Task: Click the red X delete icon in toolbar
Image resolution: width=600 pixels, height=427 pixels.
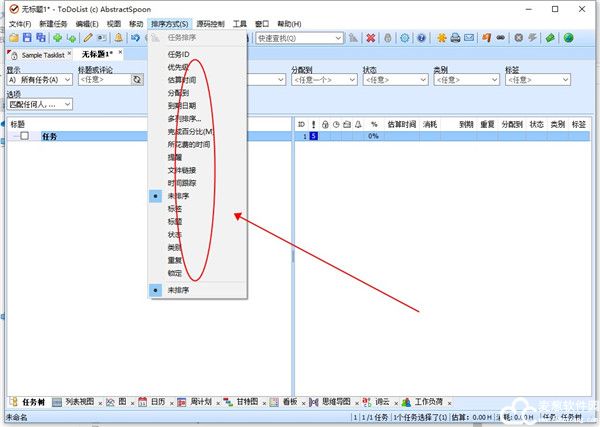Action: (371, 38)
